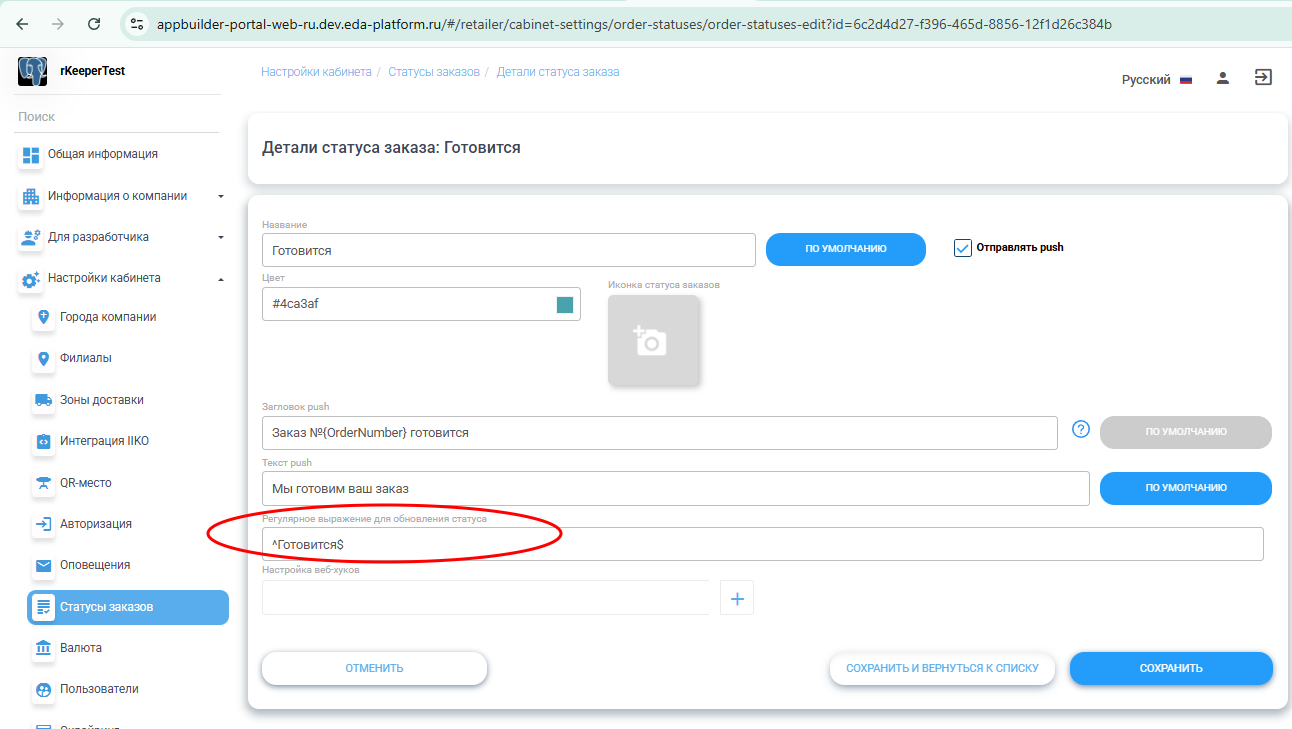This screenshot has width=1292, height=729.
Task: Click the add webhook plus icon
Action: [737, 598]
